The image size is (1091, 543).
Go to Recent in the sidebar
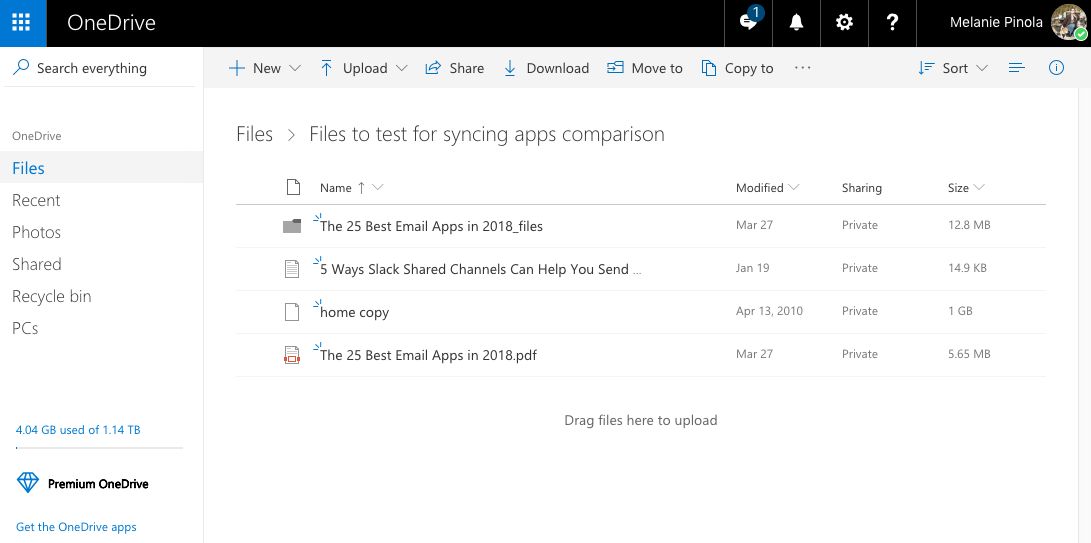pos(36,200)
